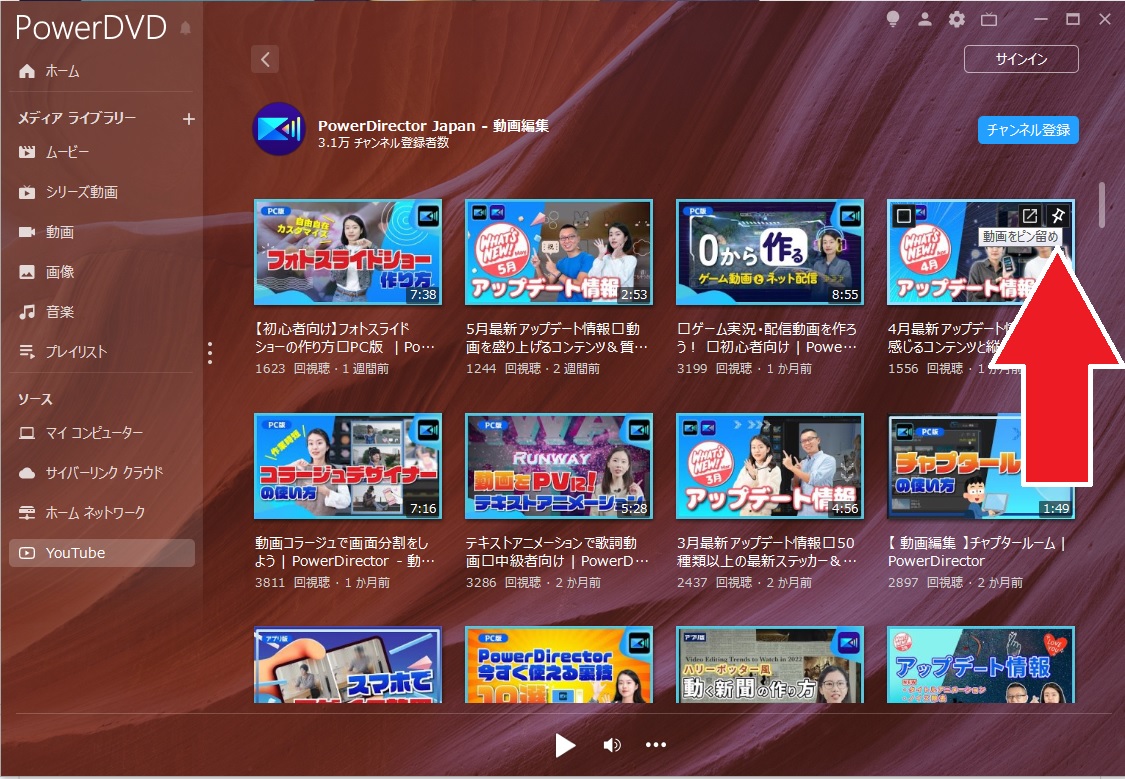Click ソース section header
Screen dimensions: 1125x779
coord(35,399)
